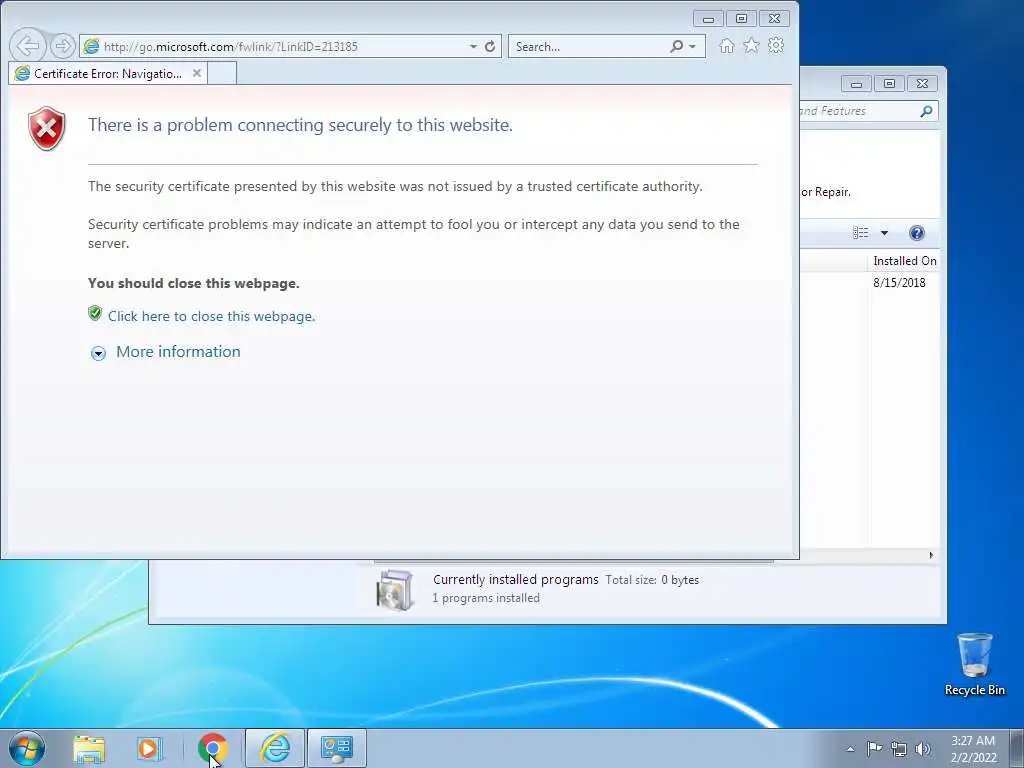The image size is (1024, 768).
Task: Click the IE page icon in address bar
Action: click(x=92, y=46)
